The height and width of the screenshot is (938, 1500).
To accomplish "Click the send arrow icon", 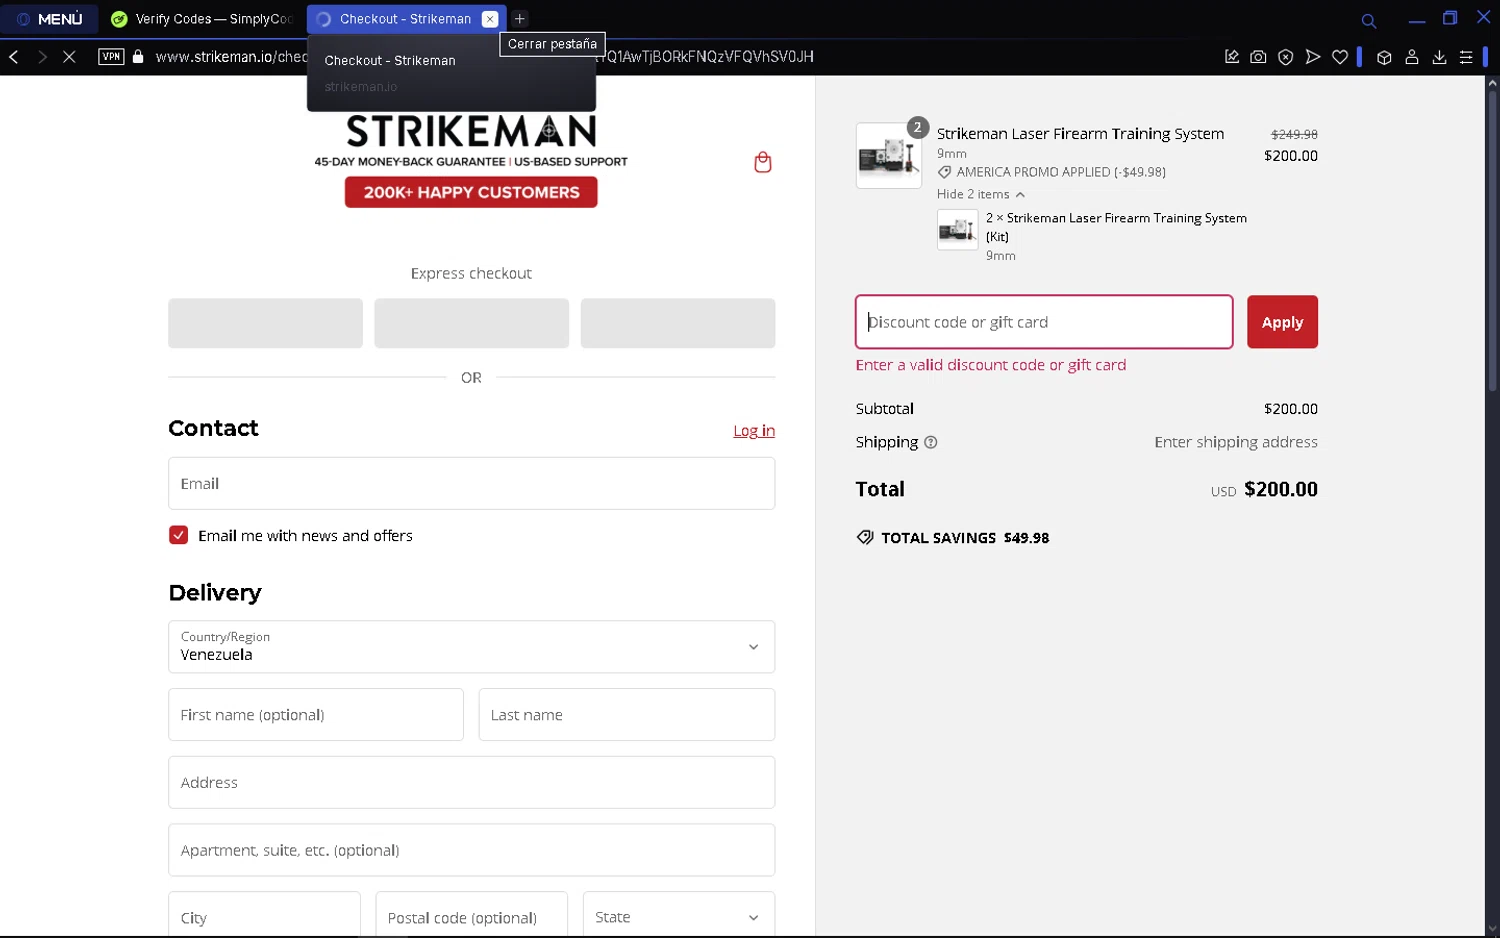I will pyautogui.click(x=1313, y=57).
